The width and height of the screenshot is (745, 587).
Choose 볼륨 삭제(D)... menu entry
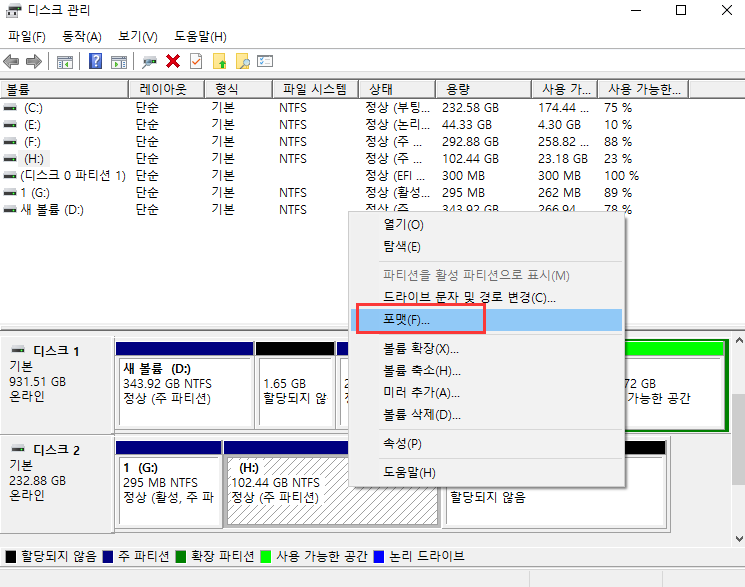(x=487, y=415)
